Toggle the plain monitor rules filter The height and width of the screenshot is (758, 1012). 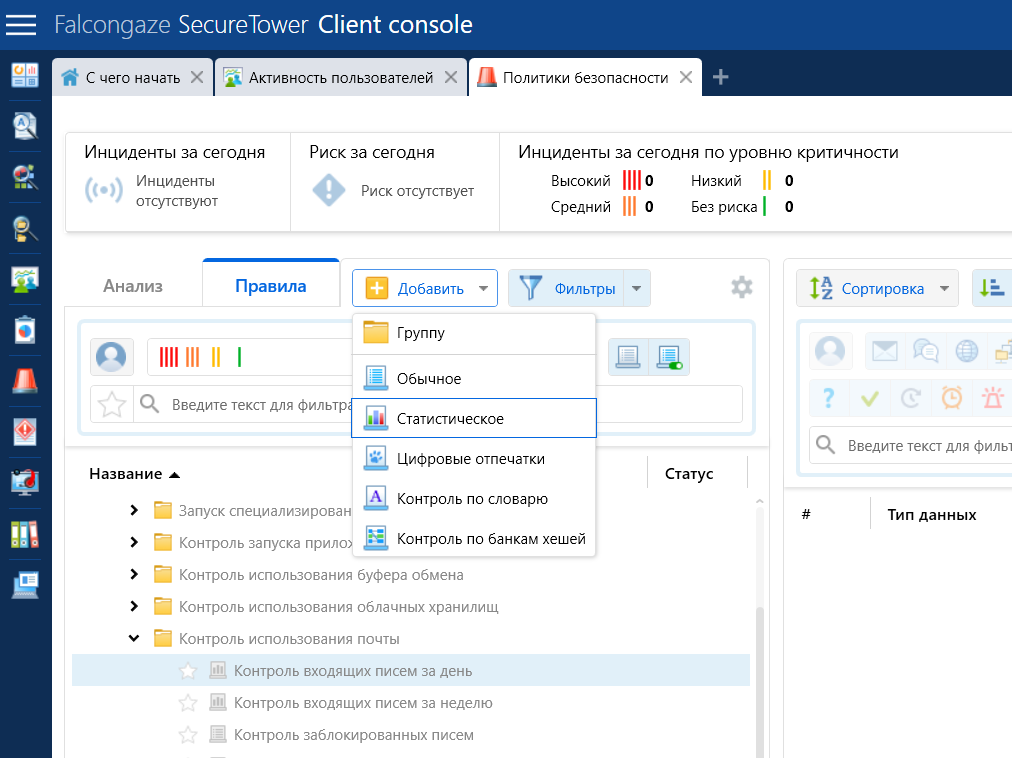click(628, 357)
